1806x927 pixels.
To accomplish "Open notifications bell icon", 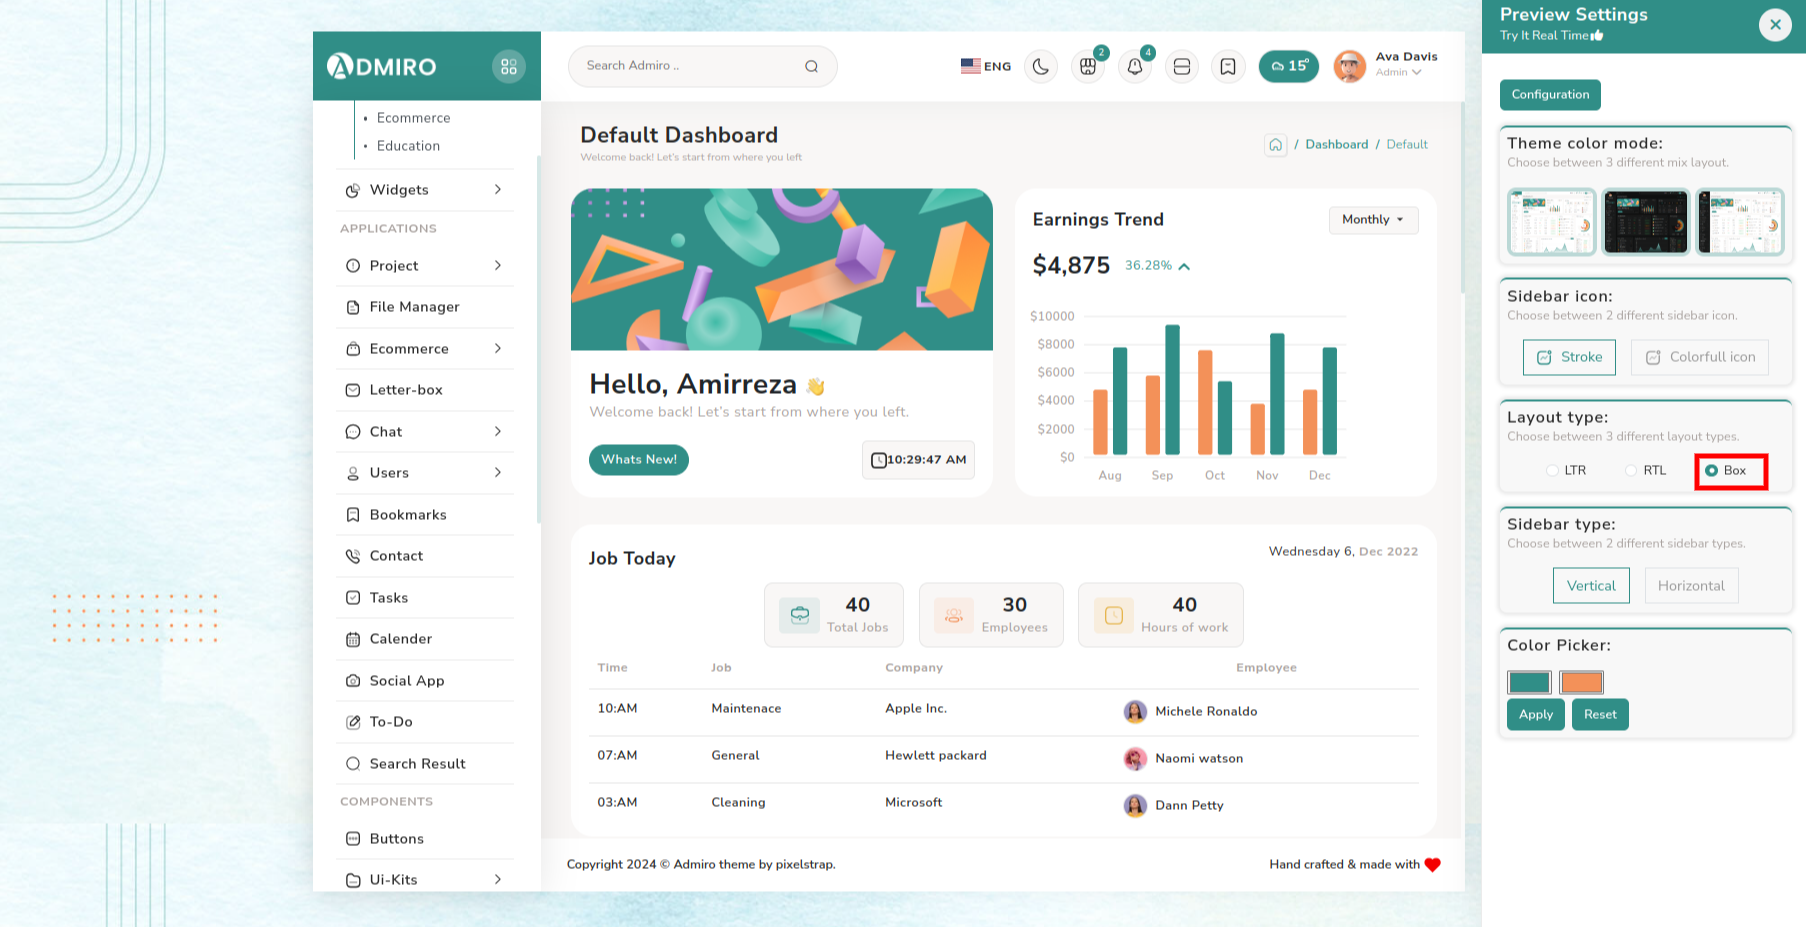I will (1135, 67).
